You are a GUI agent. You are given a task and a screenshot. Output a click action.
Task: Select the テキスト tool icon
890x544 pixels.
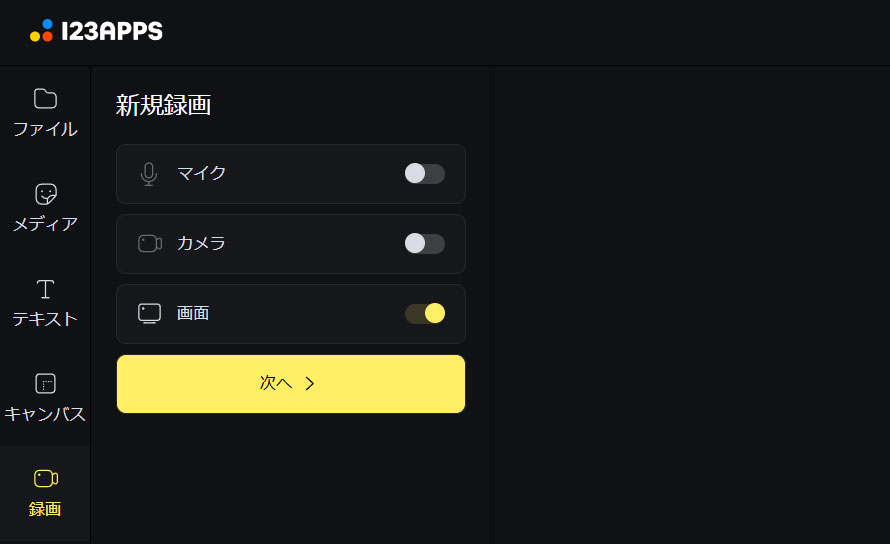click(x=45, y=289)
